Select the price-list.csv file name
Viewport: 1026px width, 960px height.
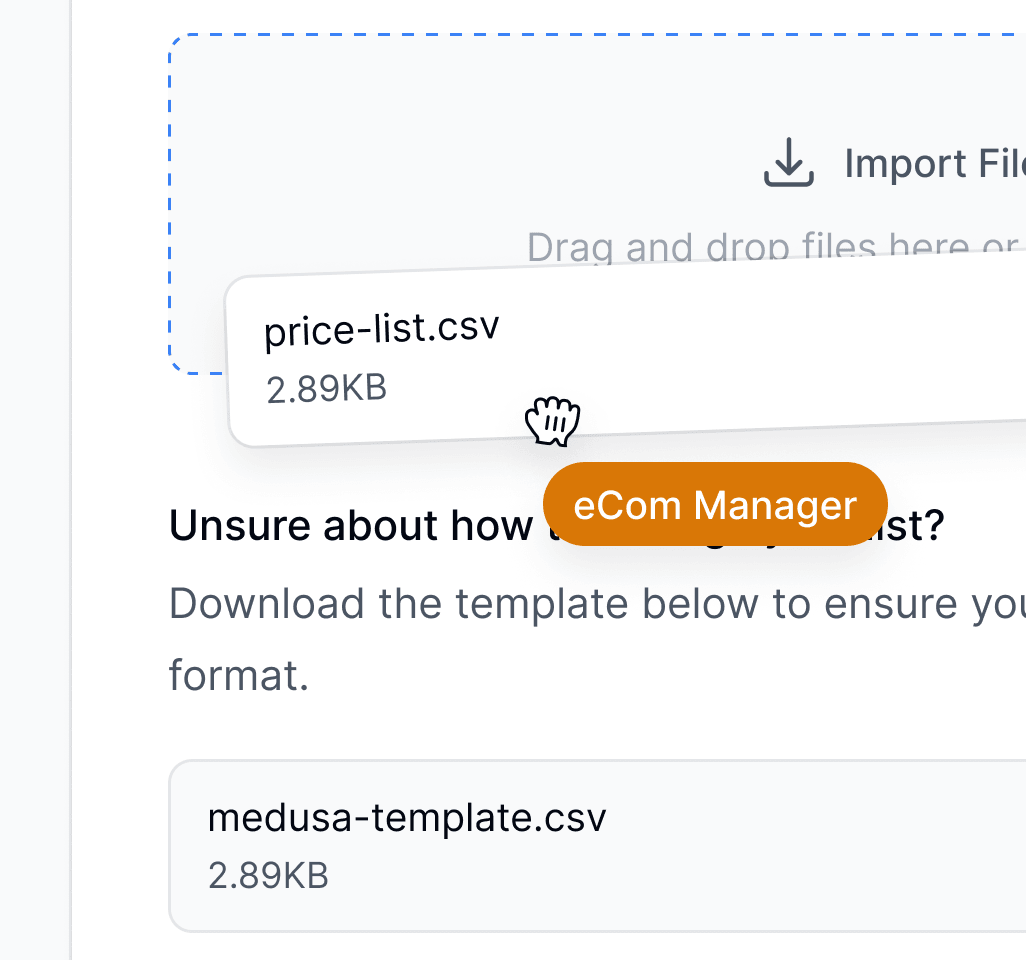point(381,329)
